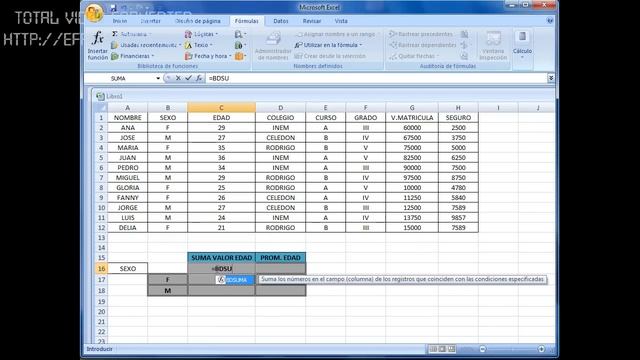Save using the quick access toolbar icon
The height and width of the screenshot is (360, 640).
click(113, 8)
